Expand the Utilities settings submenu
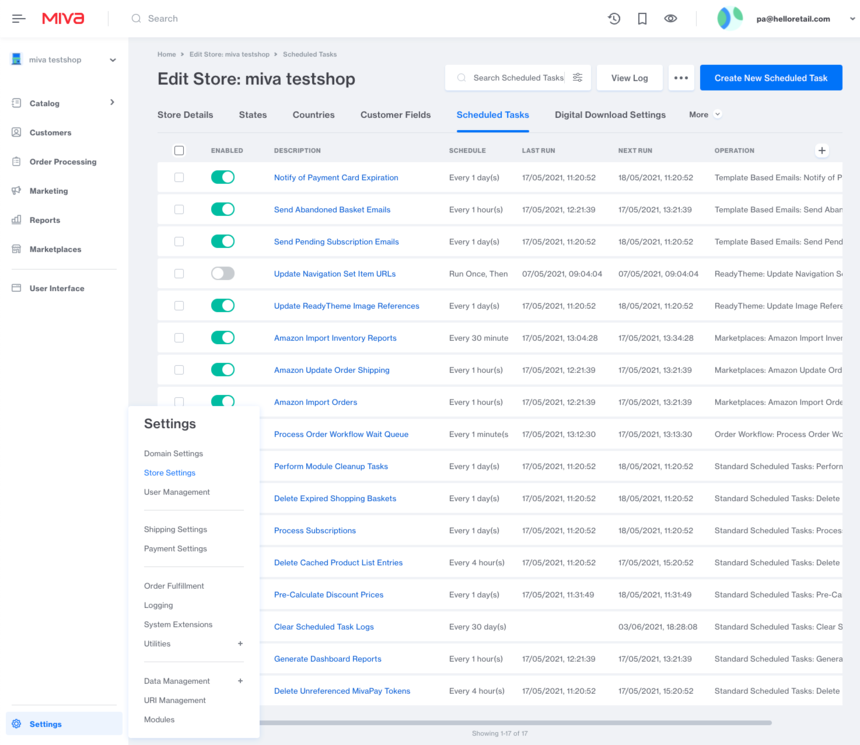Image resolution: width=860 pixels, height=745 pixels. click(x=240, y=644)
